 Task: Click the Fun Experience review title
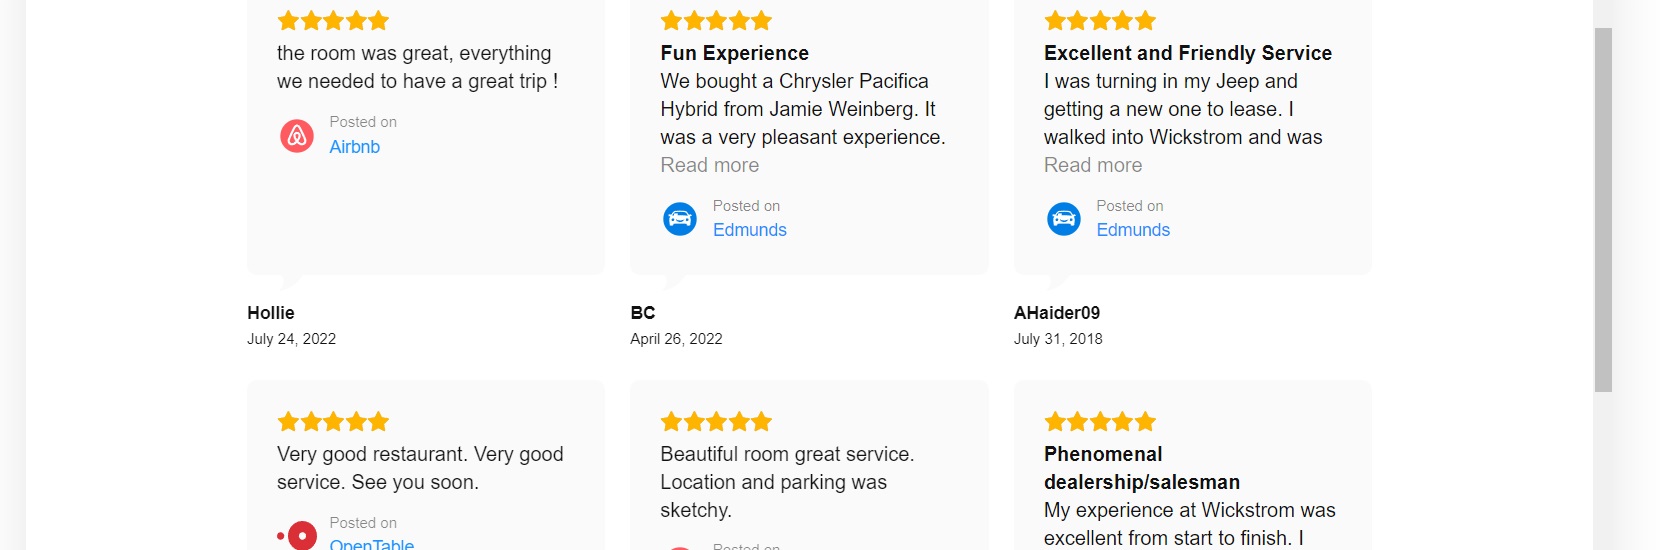735,53
